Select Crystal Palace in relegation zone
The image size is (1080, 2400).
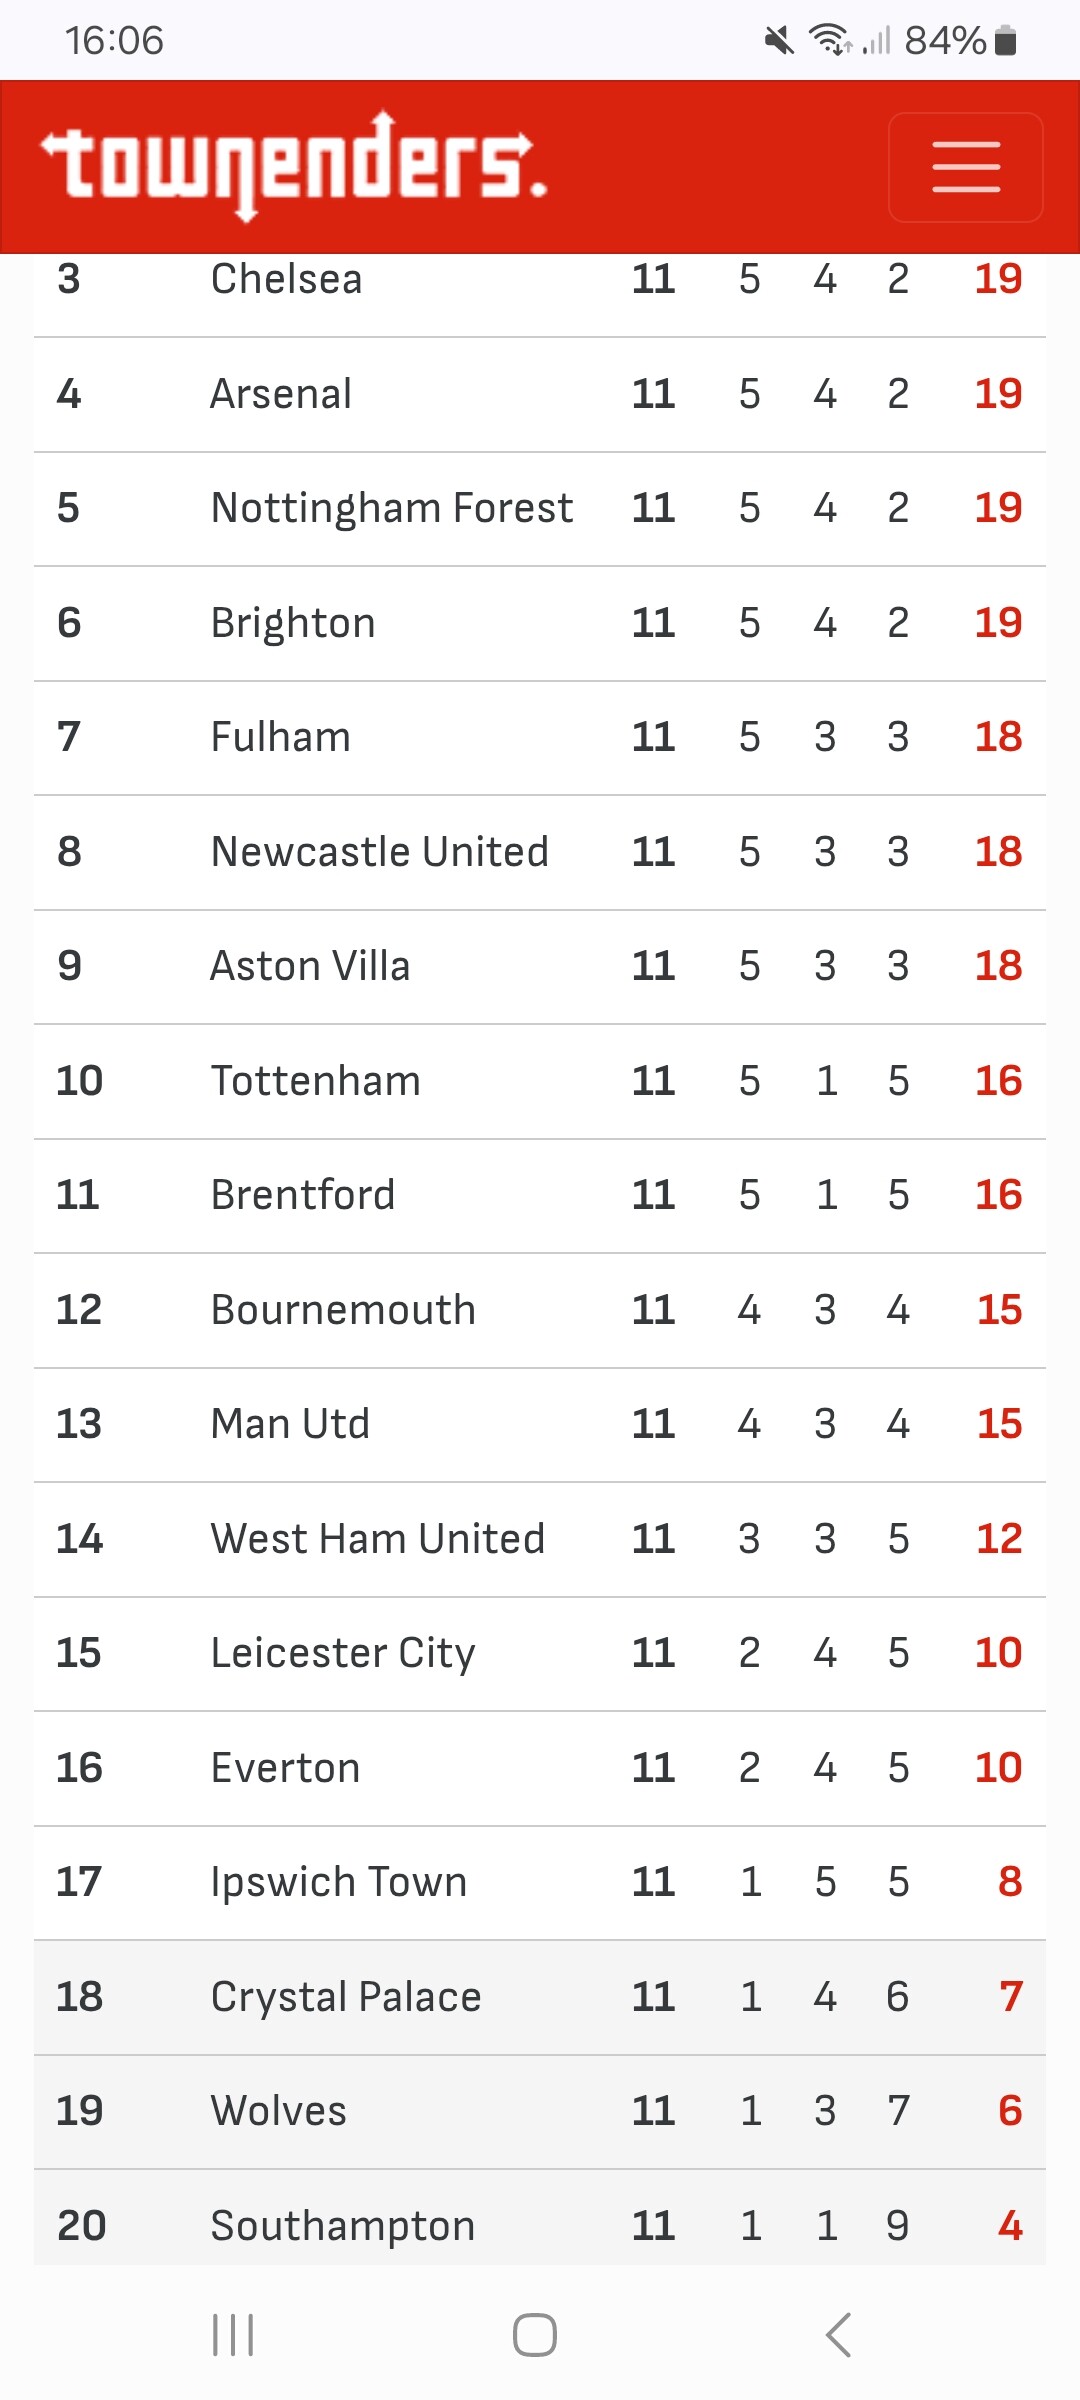[346, 1997]
